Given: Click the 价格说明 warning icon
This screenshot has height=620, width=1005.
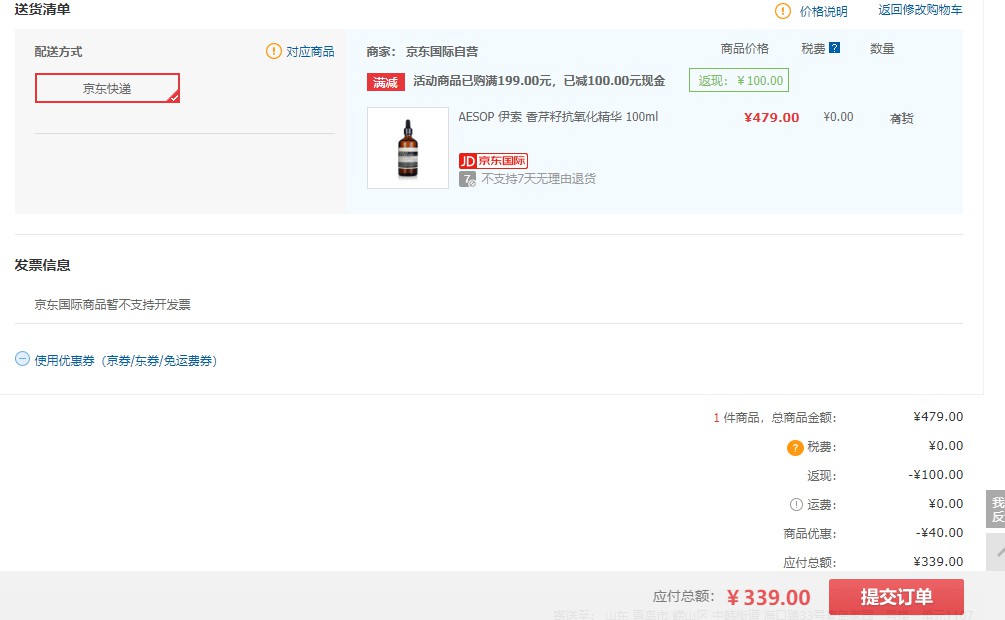Looking at the screenshot, I should tap(783, 11).
